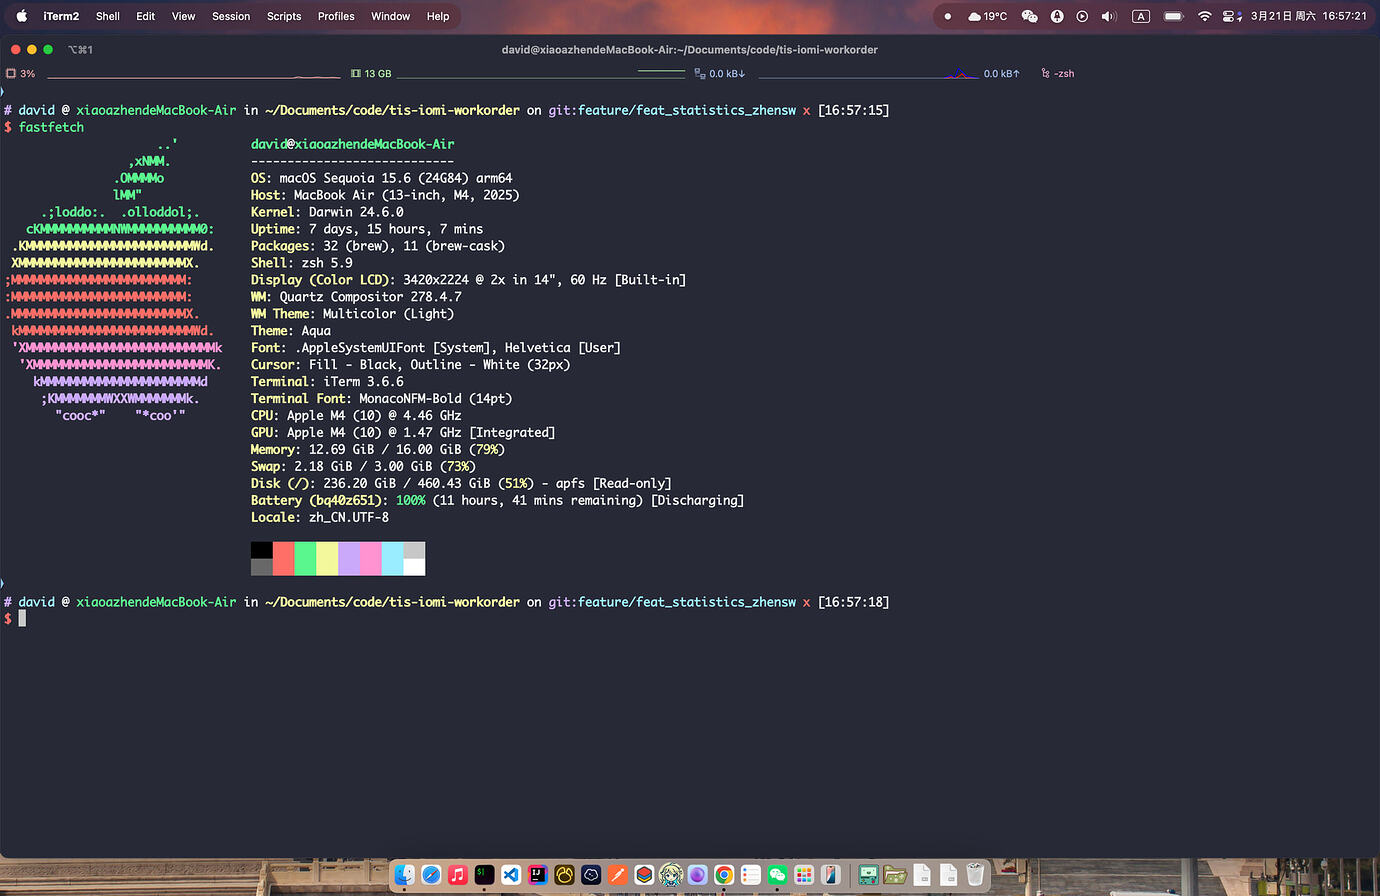Click the fastfetch command text
This screenshot has width=1380, height=896.
[x=51, y=127]
